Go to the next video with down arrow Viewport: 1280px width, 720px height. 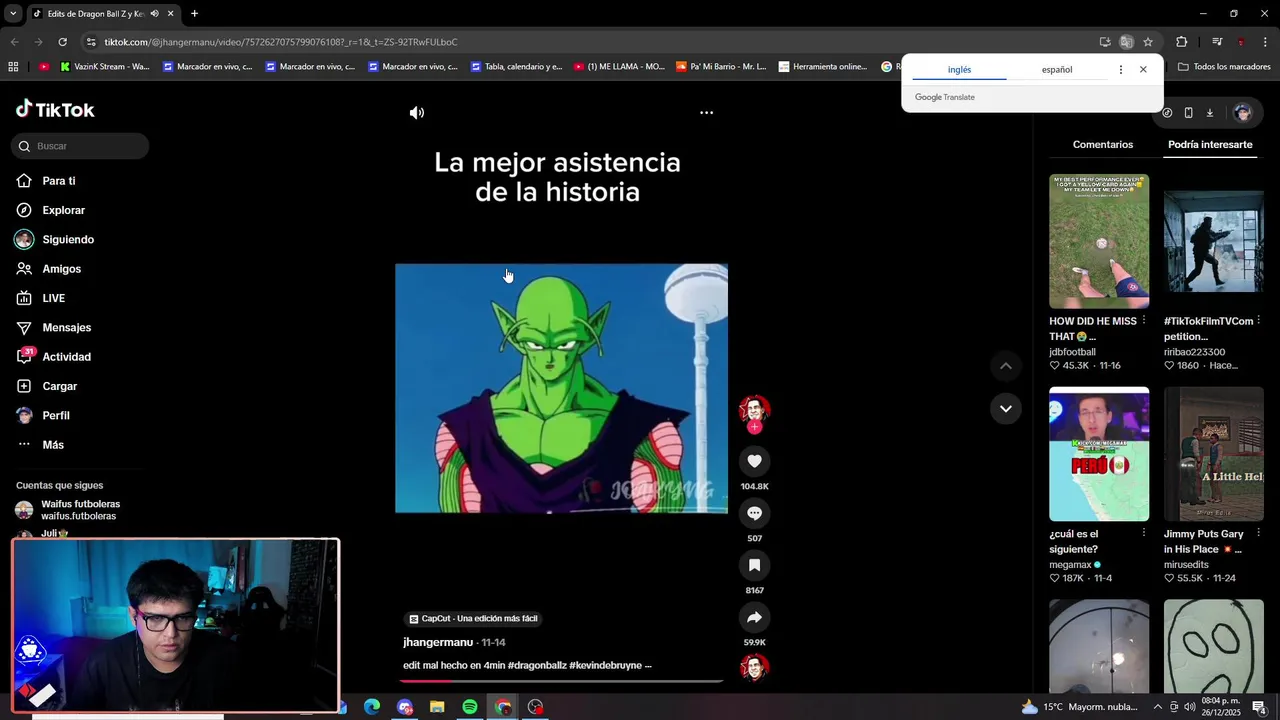(x=1005, y=408)
